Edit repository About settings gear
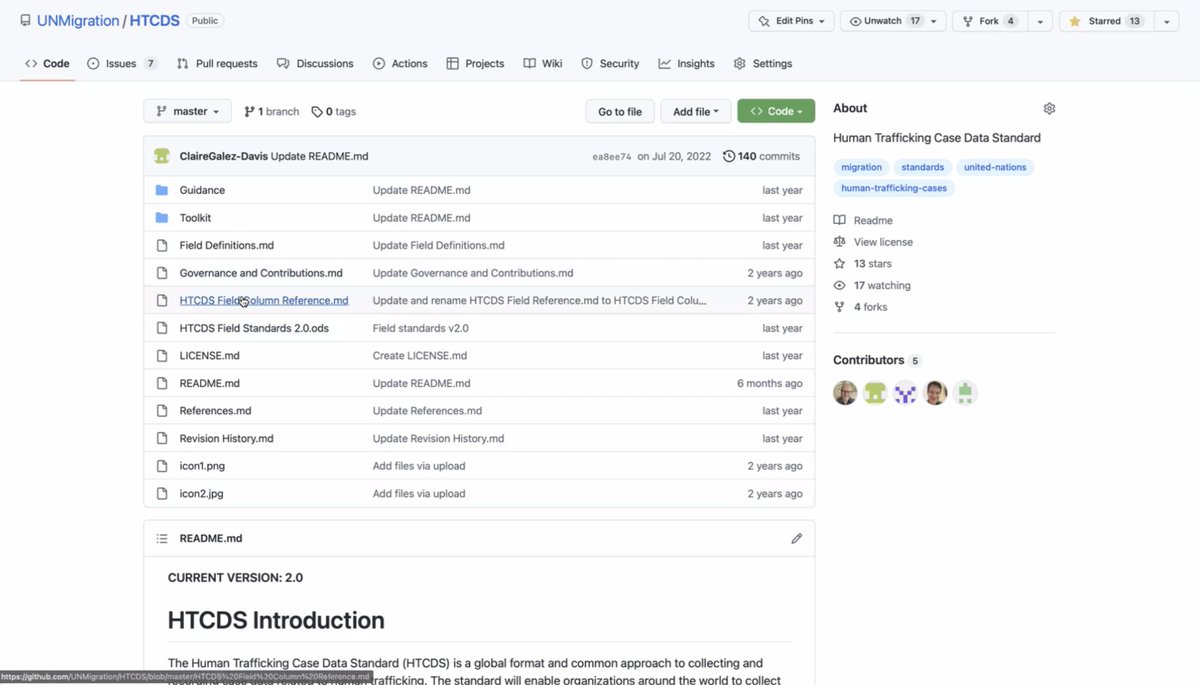 click(1049, 108)
